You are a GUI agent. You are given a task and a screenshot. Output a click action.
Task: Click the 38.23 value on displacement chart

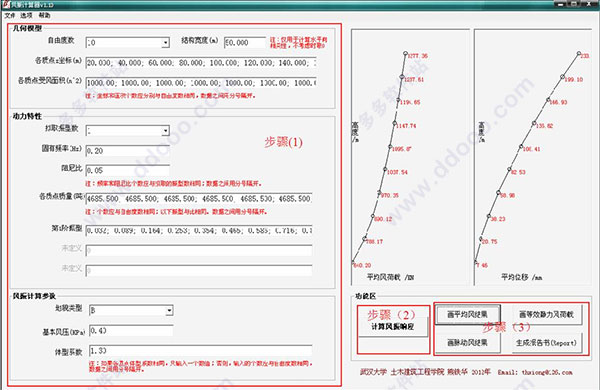tap(498, 219)
